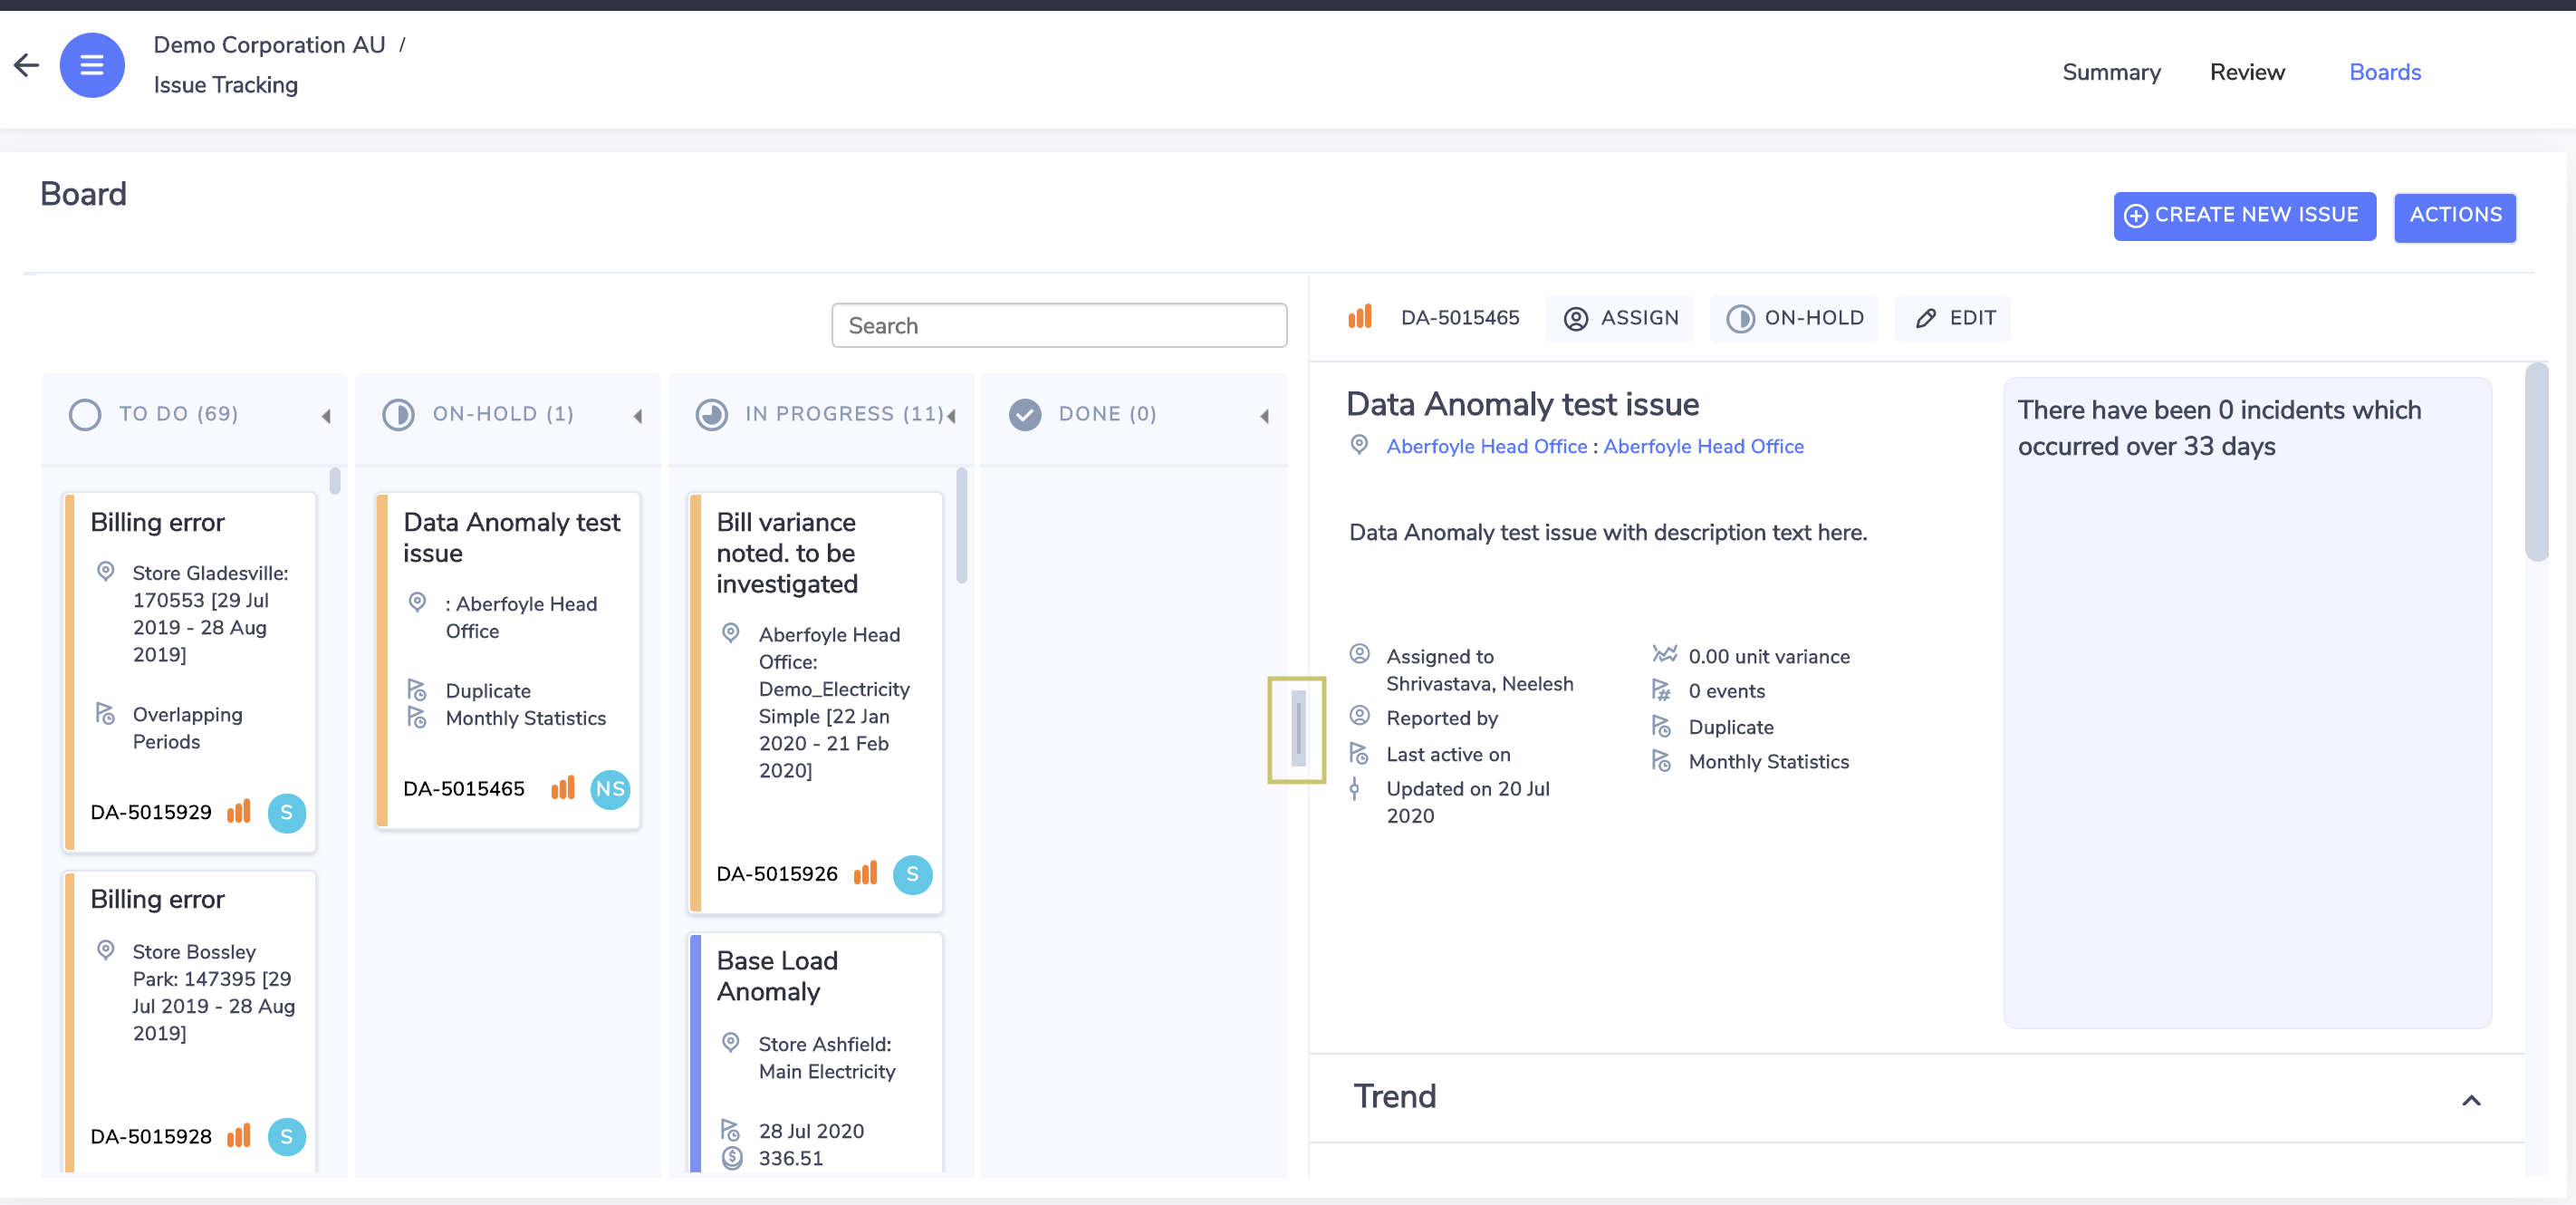Click the NS avatar on card DA-5015465
Image resolution: width=2576 pixels, height=1205 pixels.
pyautogui.click(x=610, y=789)
